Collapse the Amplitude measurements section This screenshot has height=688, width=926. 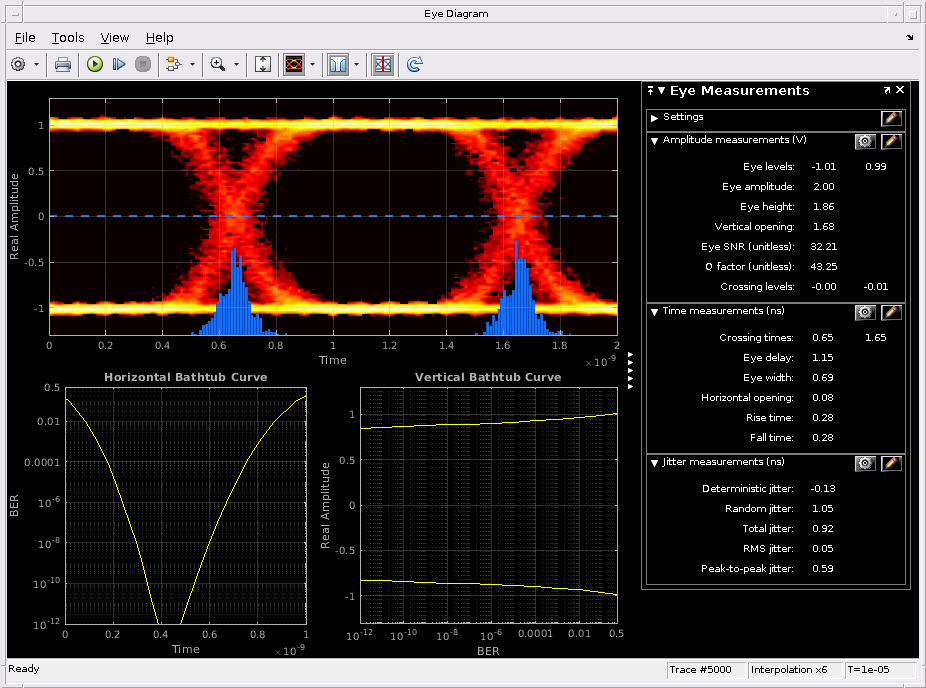pos(654,141)
